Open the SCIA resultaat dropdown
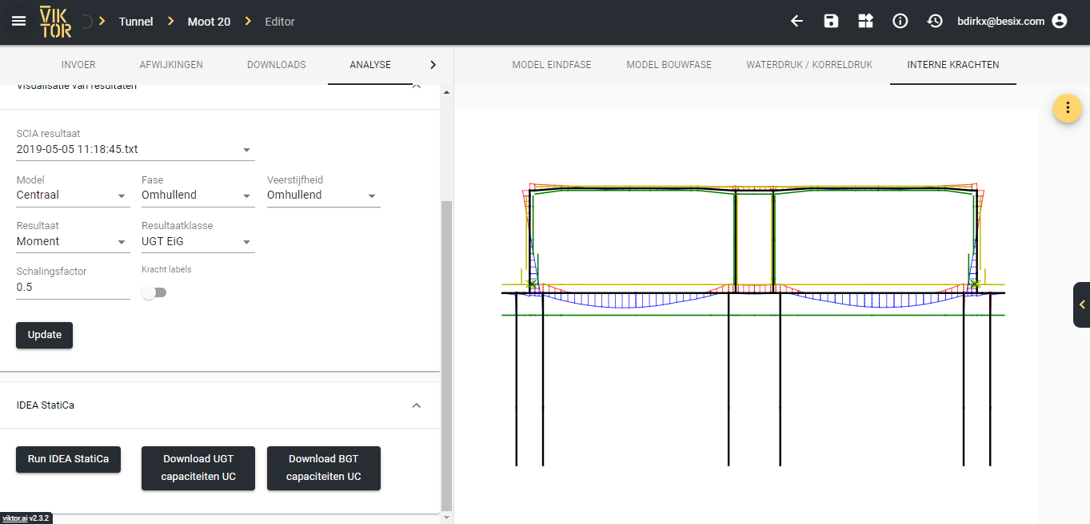Screen dimensions: 1090x524 [x=135, y=149]
